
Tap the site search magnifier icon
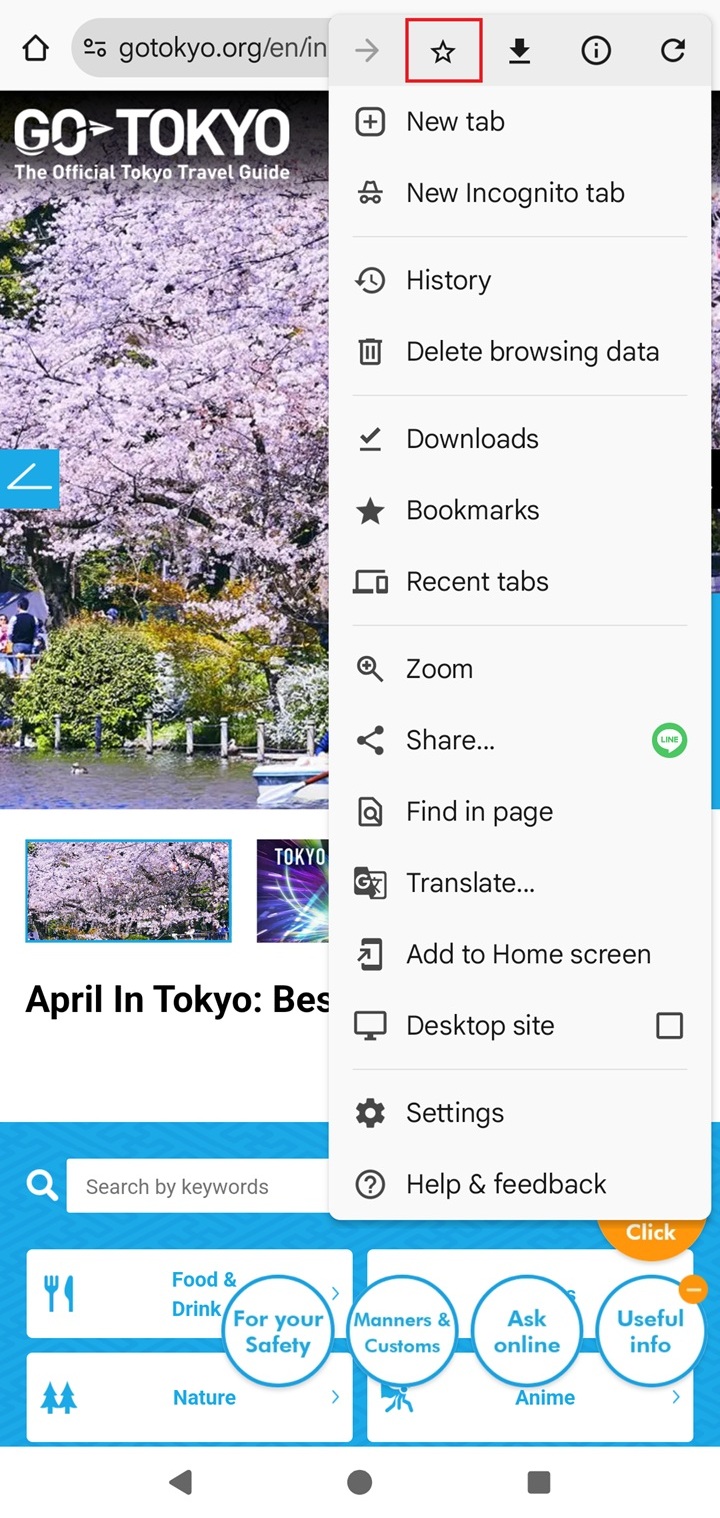[42, 1186]
